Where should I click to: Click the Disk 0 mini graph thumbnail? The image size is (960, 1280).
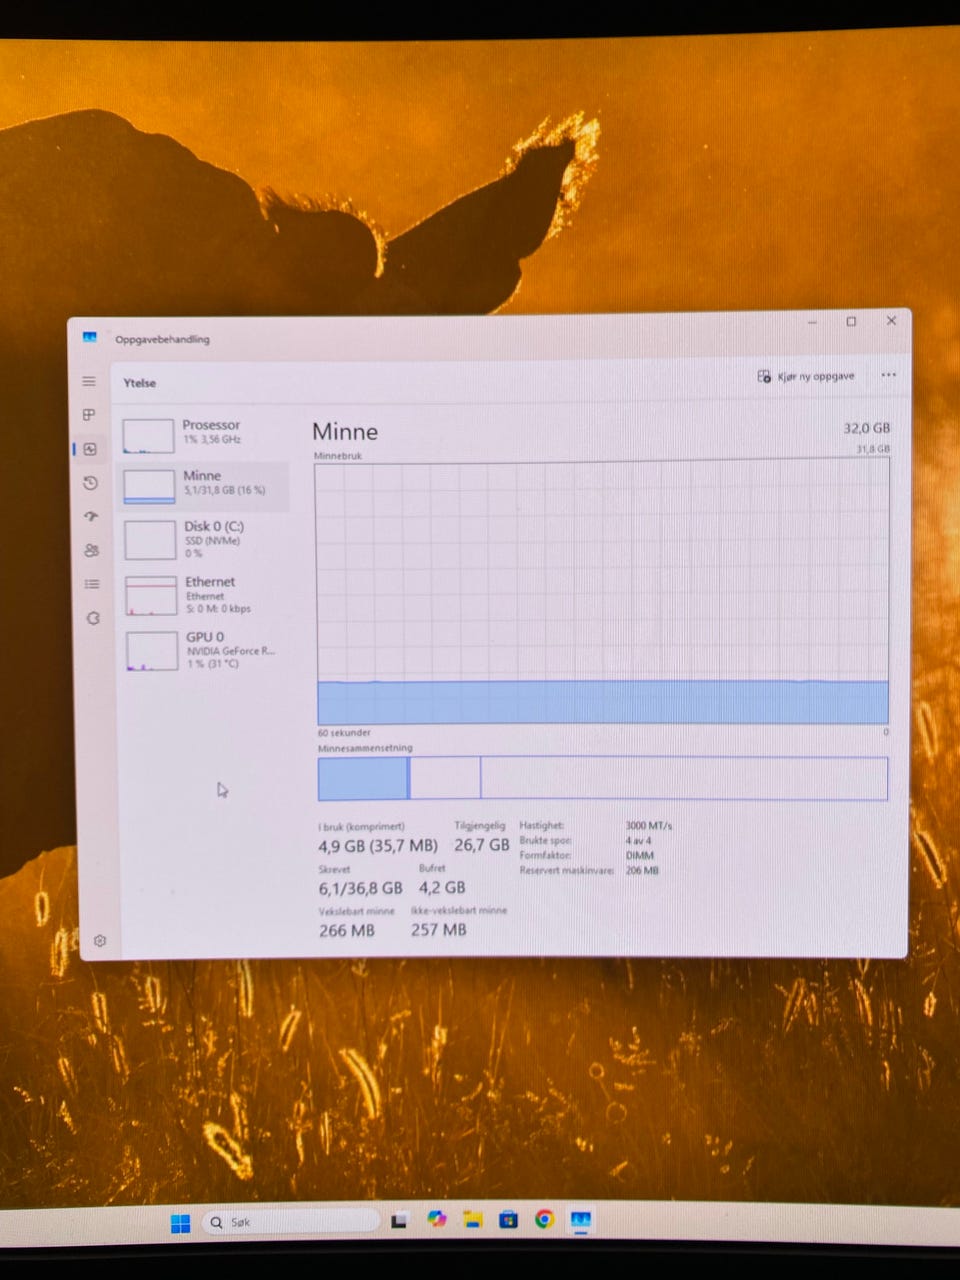click(150, 540)
